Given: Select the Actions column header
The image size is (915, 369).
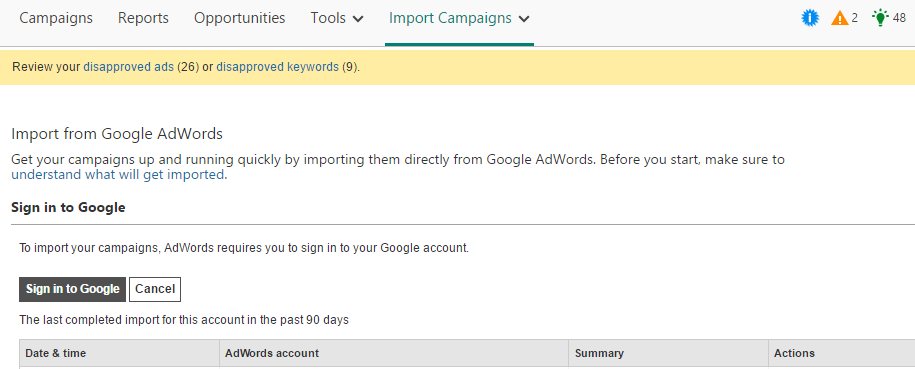Looking at the screenshot, I should (841, 353).
